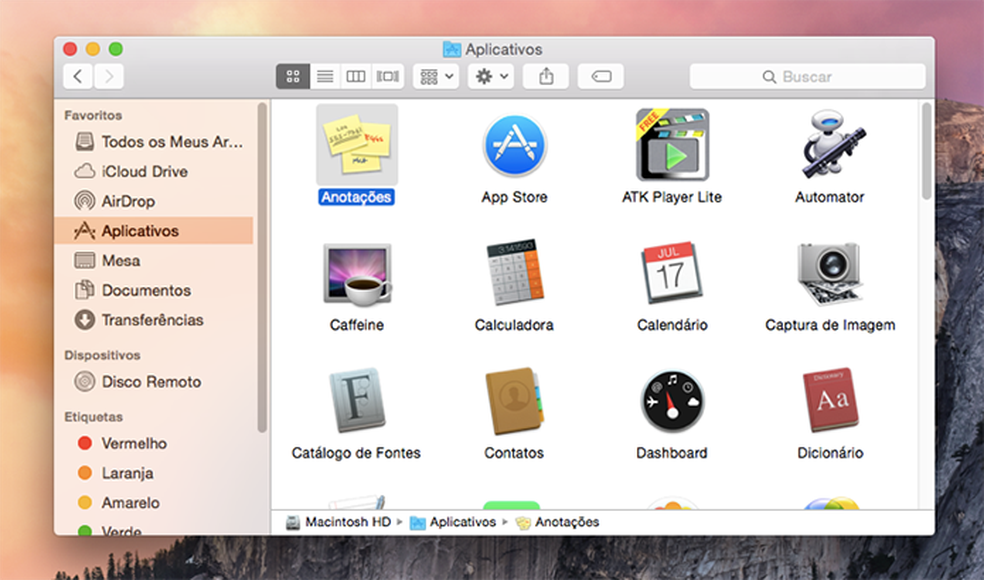984x580 pixels.
Task: Open Transferências in the sidebar
Action: (152, 320)
